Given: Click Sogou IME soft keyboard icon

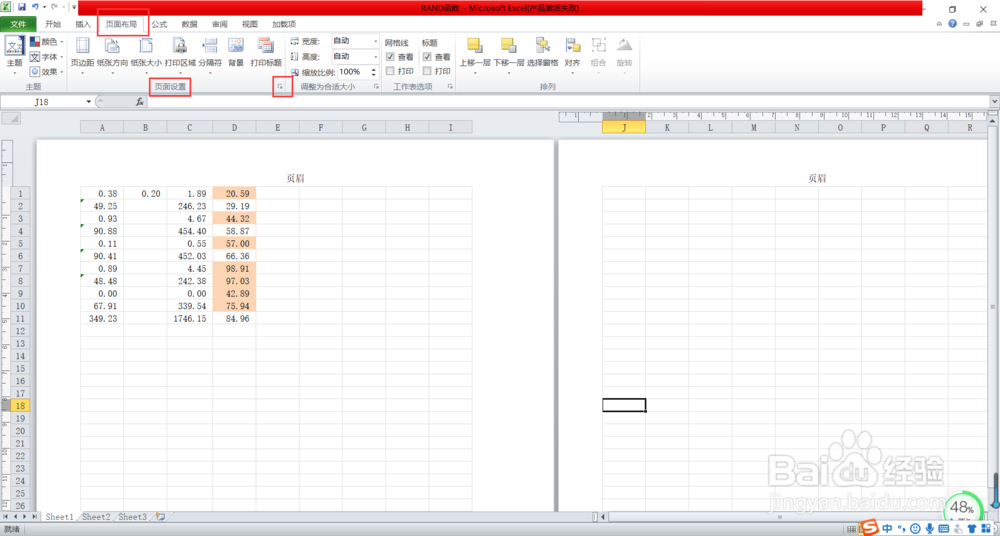Looking at the screenshot, I should pos(945,528).
